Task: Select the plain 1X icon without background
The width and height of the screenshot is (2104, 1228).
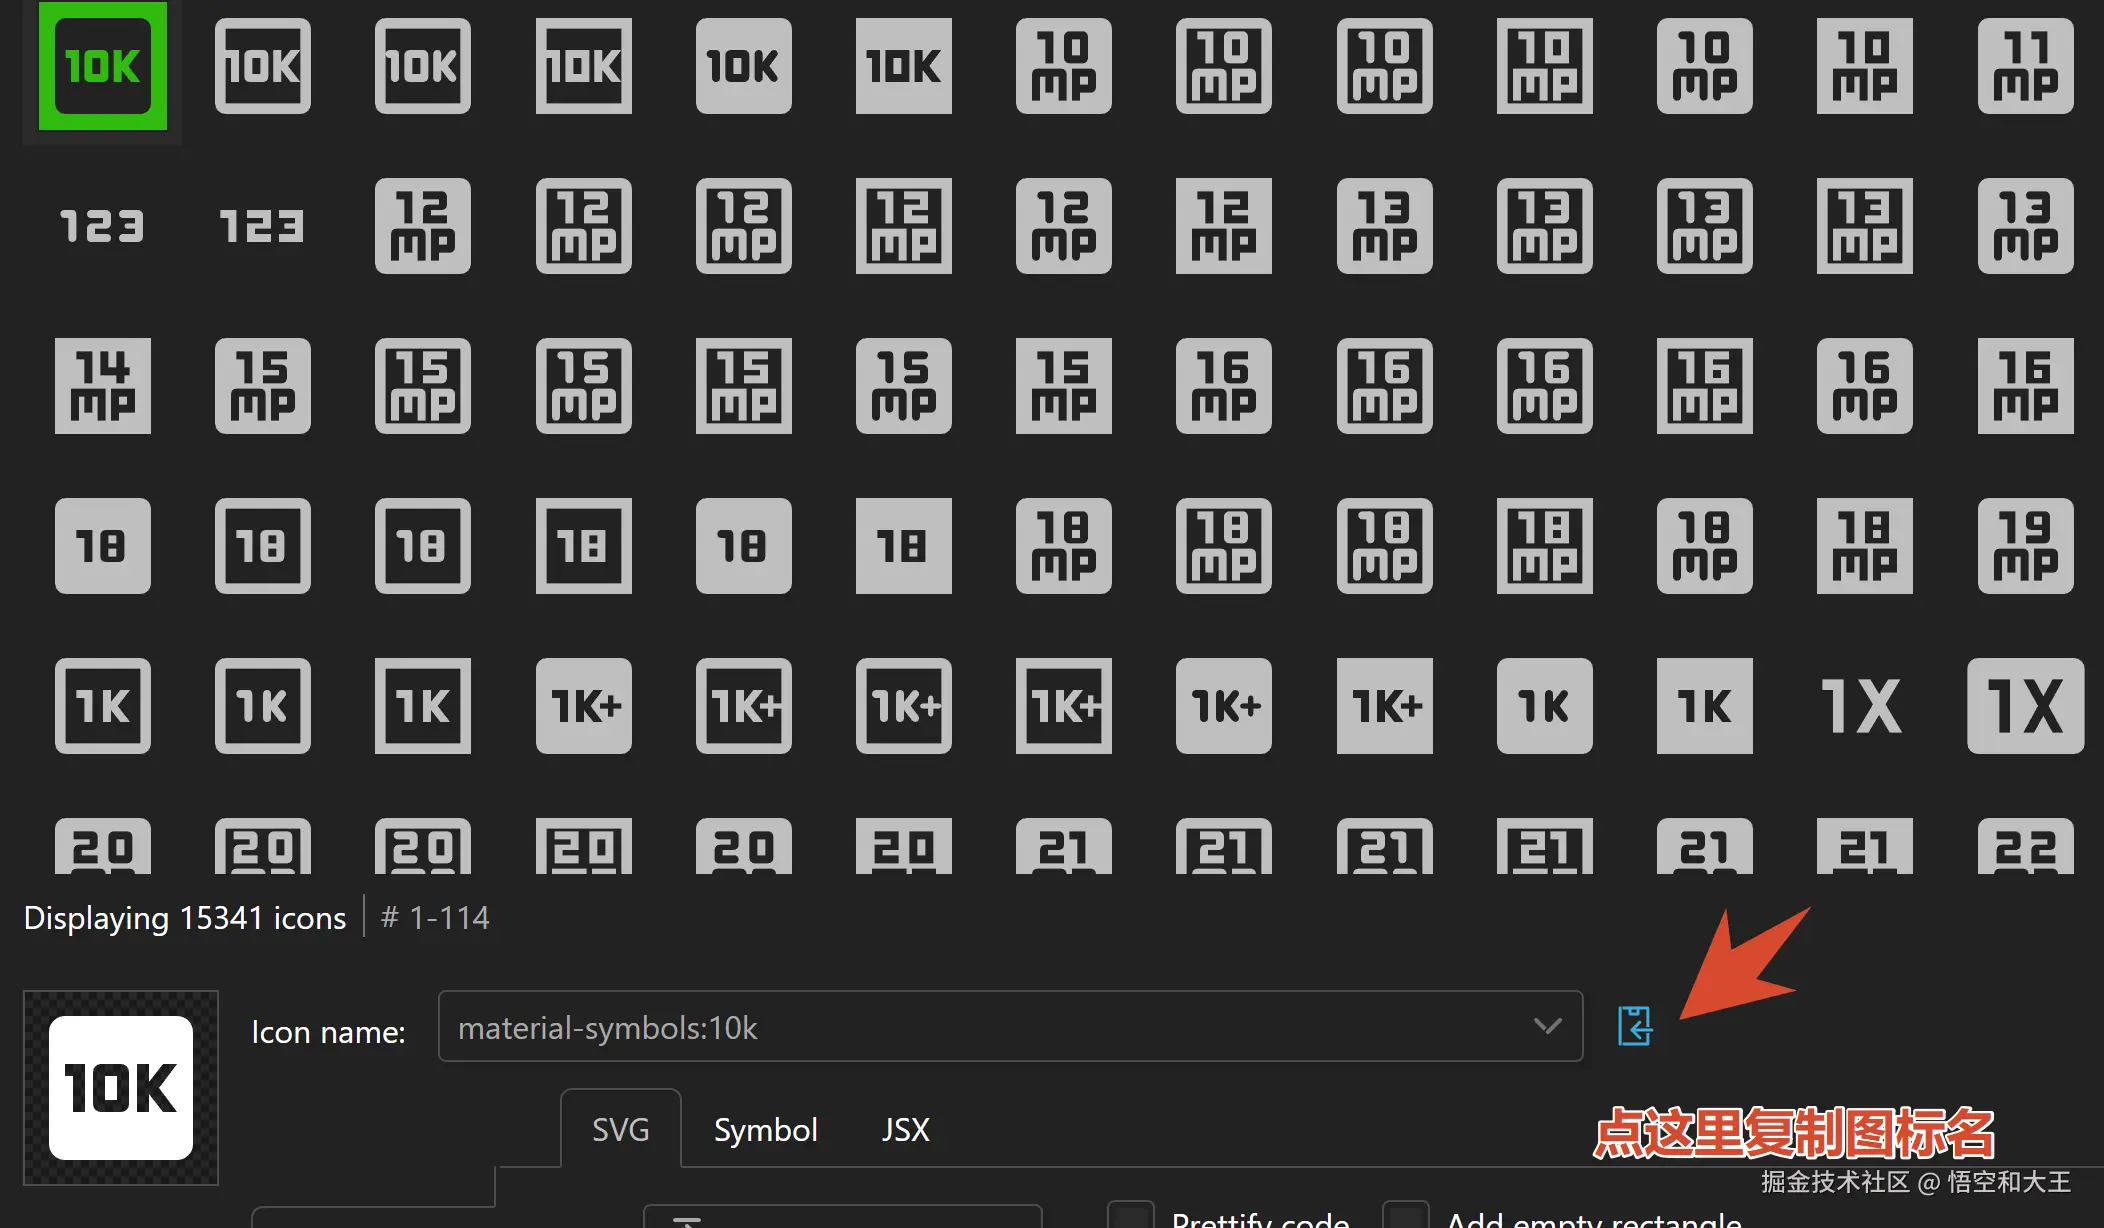Action: point(1863,706)
